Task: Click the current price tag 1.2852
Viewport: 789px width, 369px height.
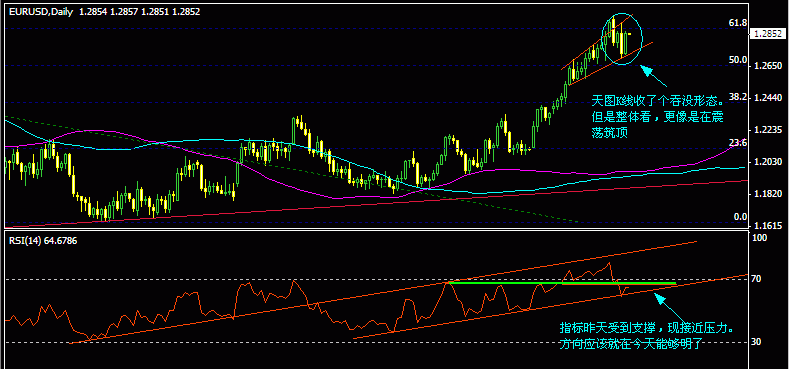Action: [767, 34]
